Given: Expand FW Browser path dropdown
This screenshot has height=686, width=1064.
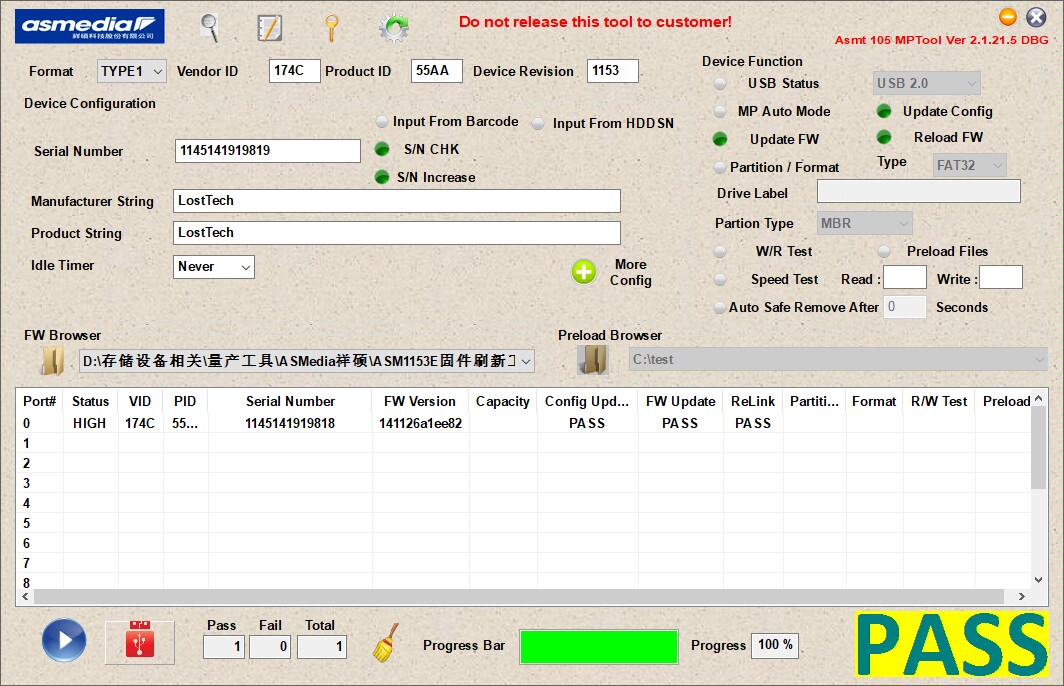Looking at the screenshot, I should click(x=526, y=361).
